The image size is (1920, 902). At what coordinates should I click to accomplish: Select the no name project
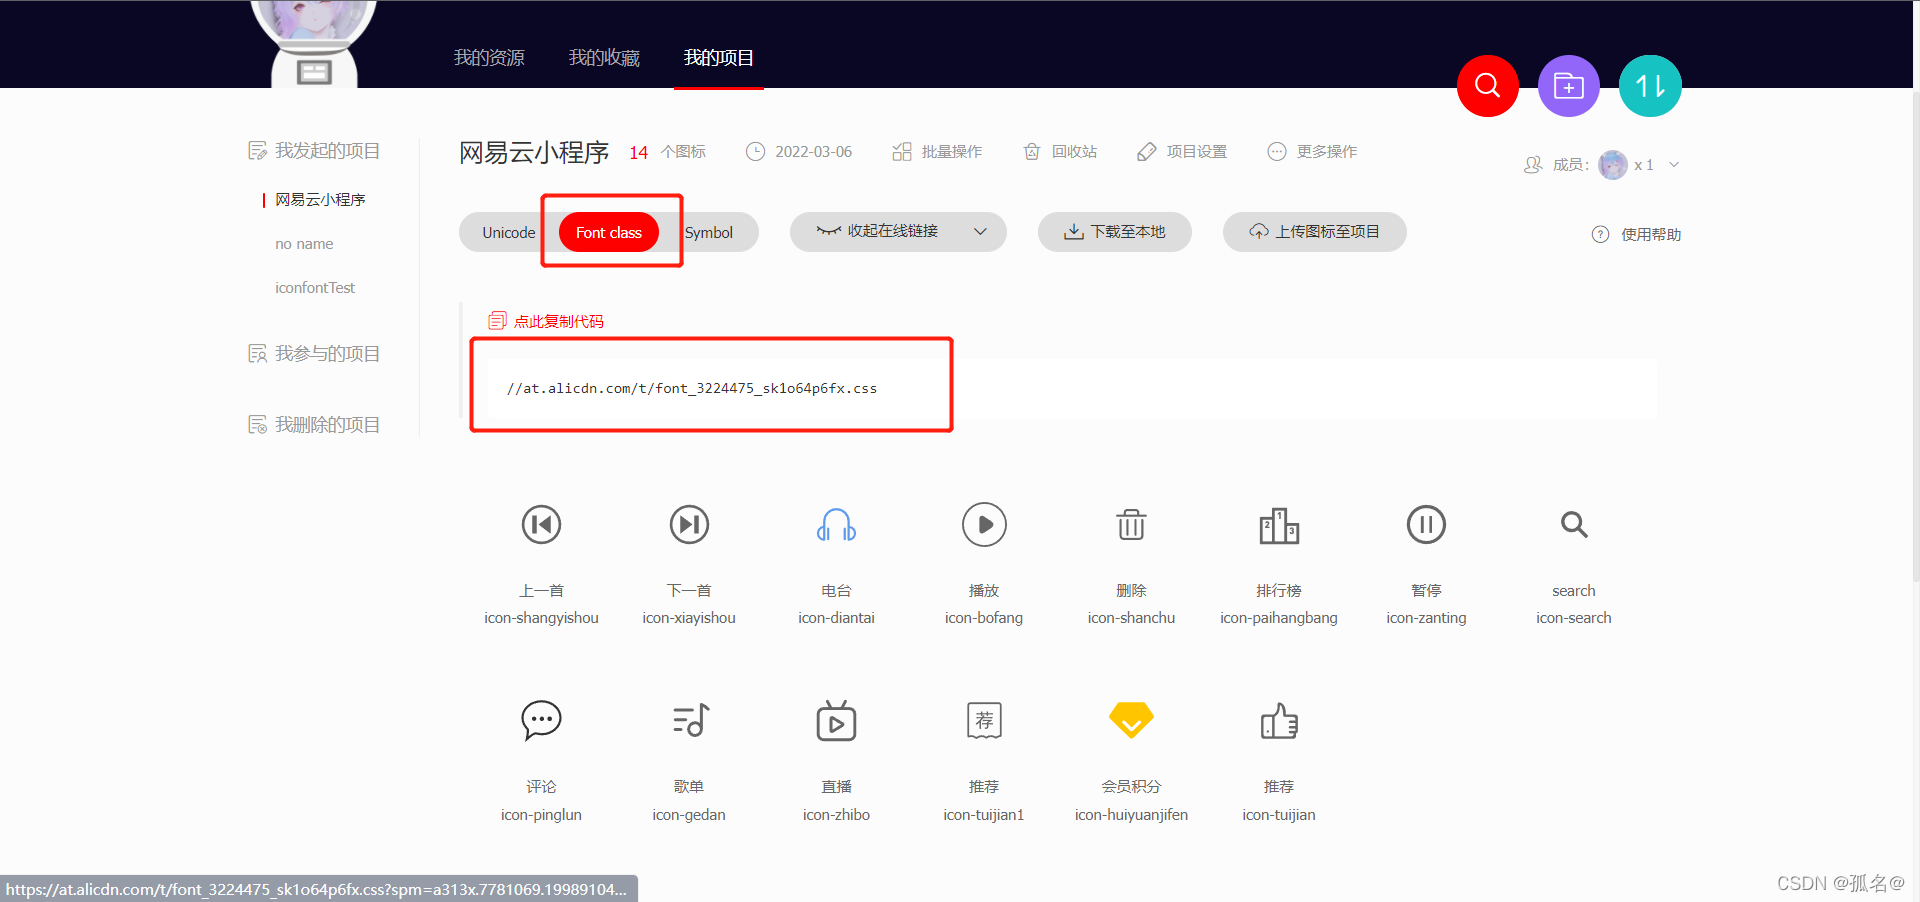304,244
